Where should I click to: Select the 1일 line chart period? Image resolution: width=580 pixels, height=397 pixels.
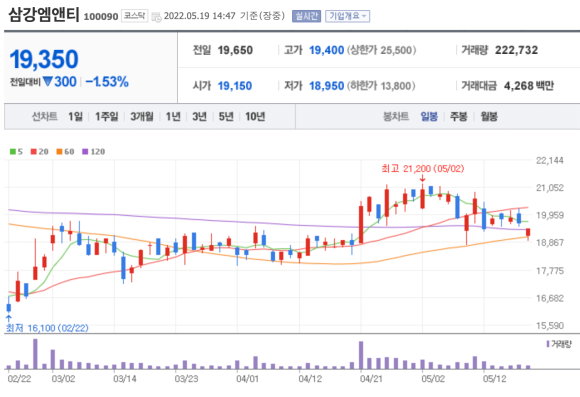(x=75, y=117)
